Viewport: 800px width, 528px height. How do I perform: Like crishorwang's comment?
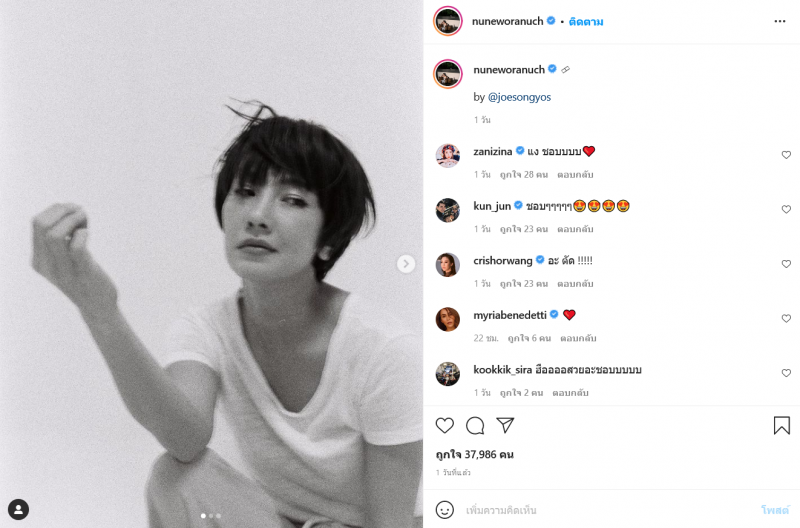pos(786,264)
